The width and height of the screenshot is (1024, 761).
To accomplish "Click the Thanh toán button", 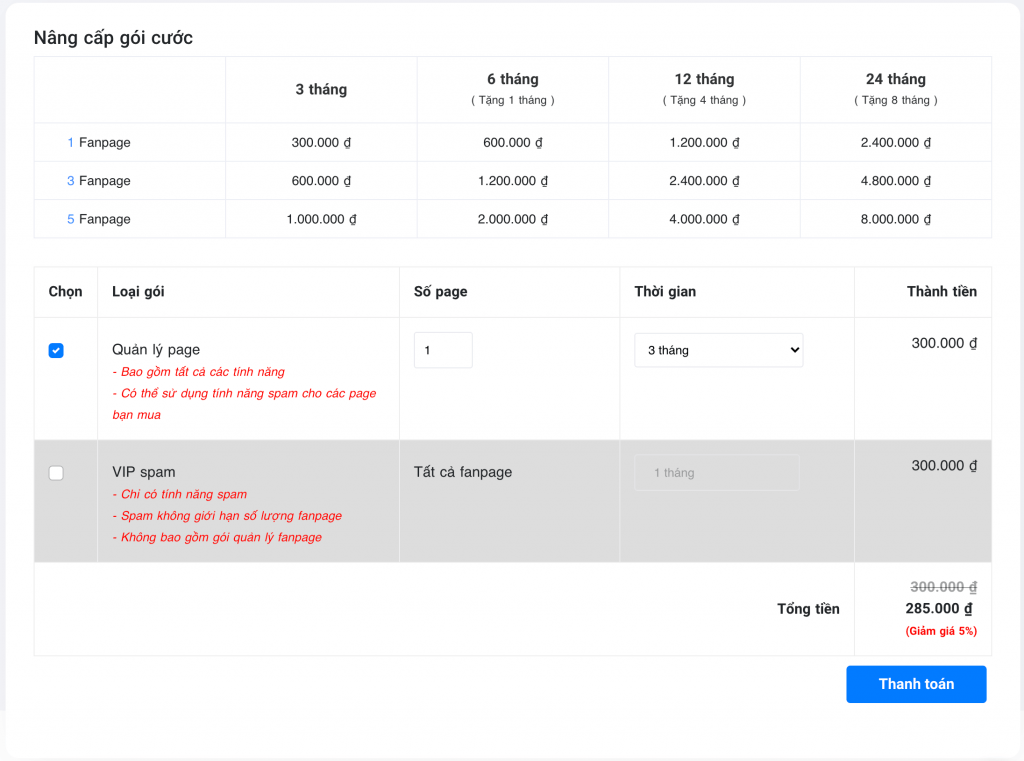I will point(916,684).
